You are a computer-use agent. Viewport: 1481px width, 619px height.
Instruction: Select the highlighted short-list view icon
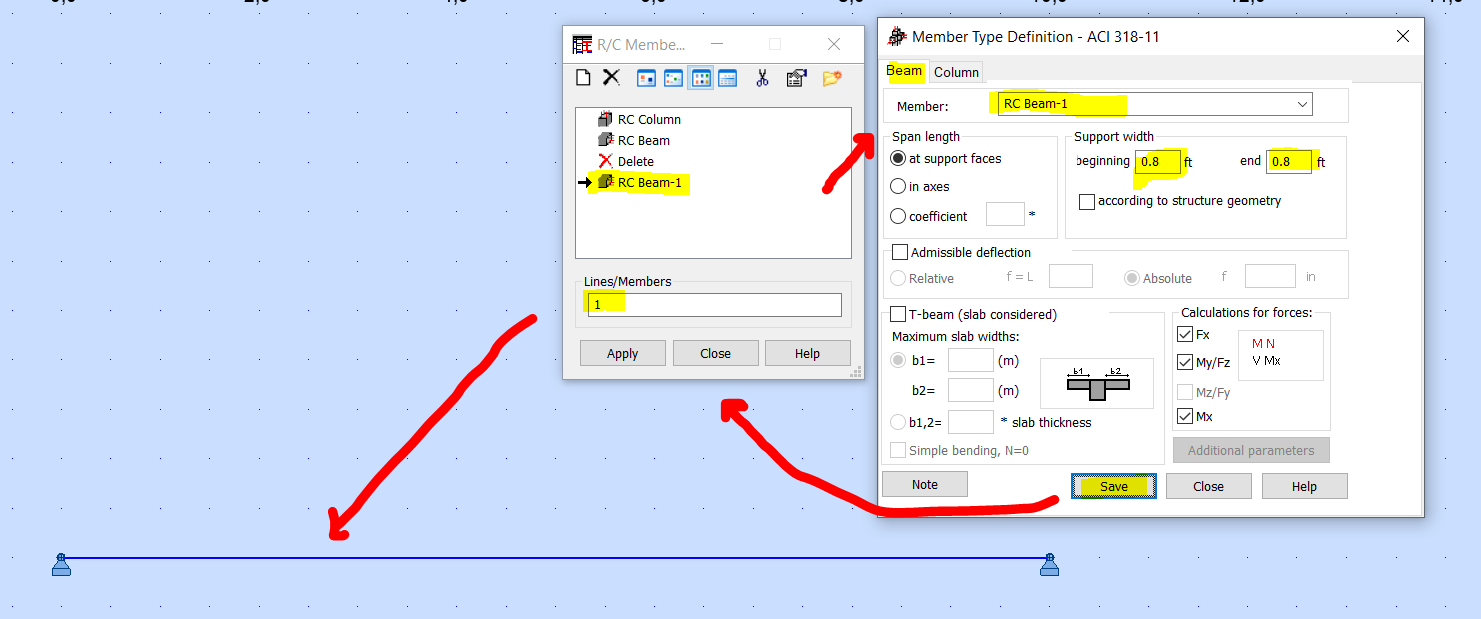[701, 78]
